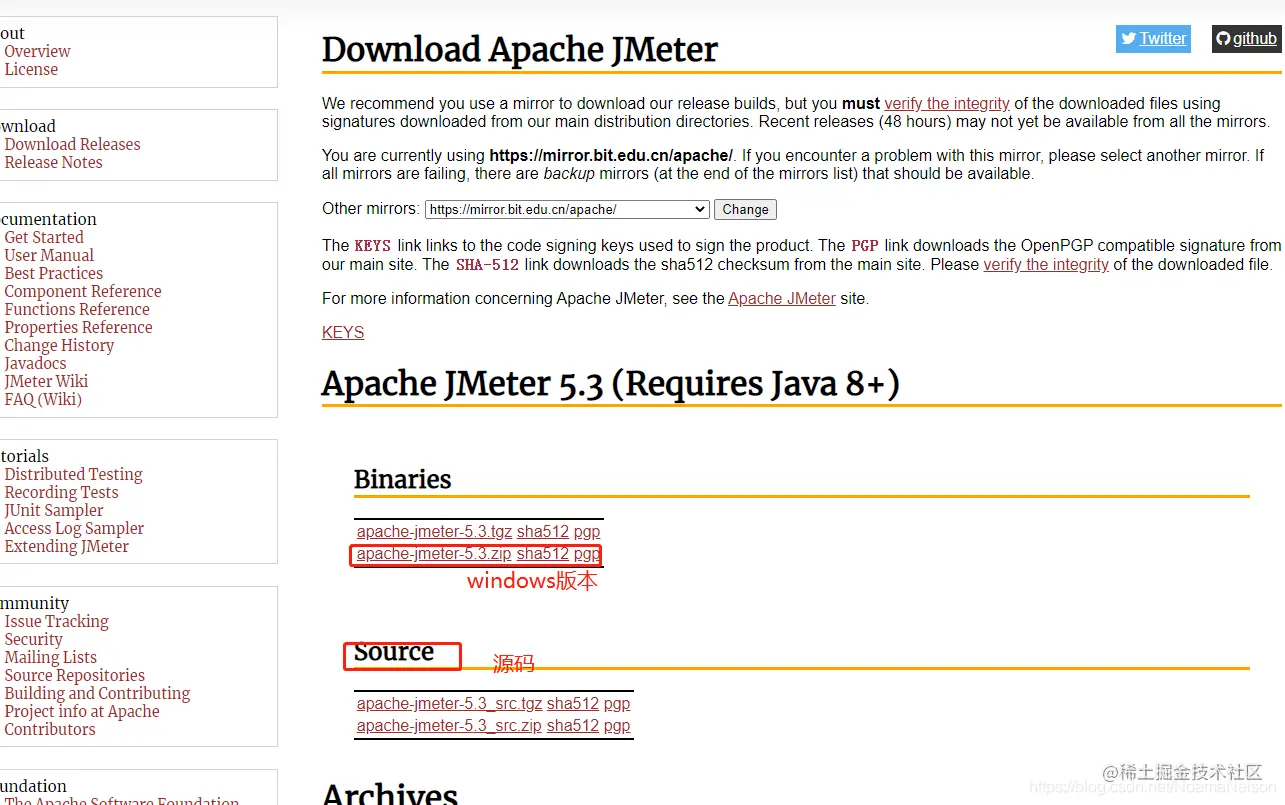
Task: Open Overview in the sidebar
Action: 37,51
